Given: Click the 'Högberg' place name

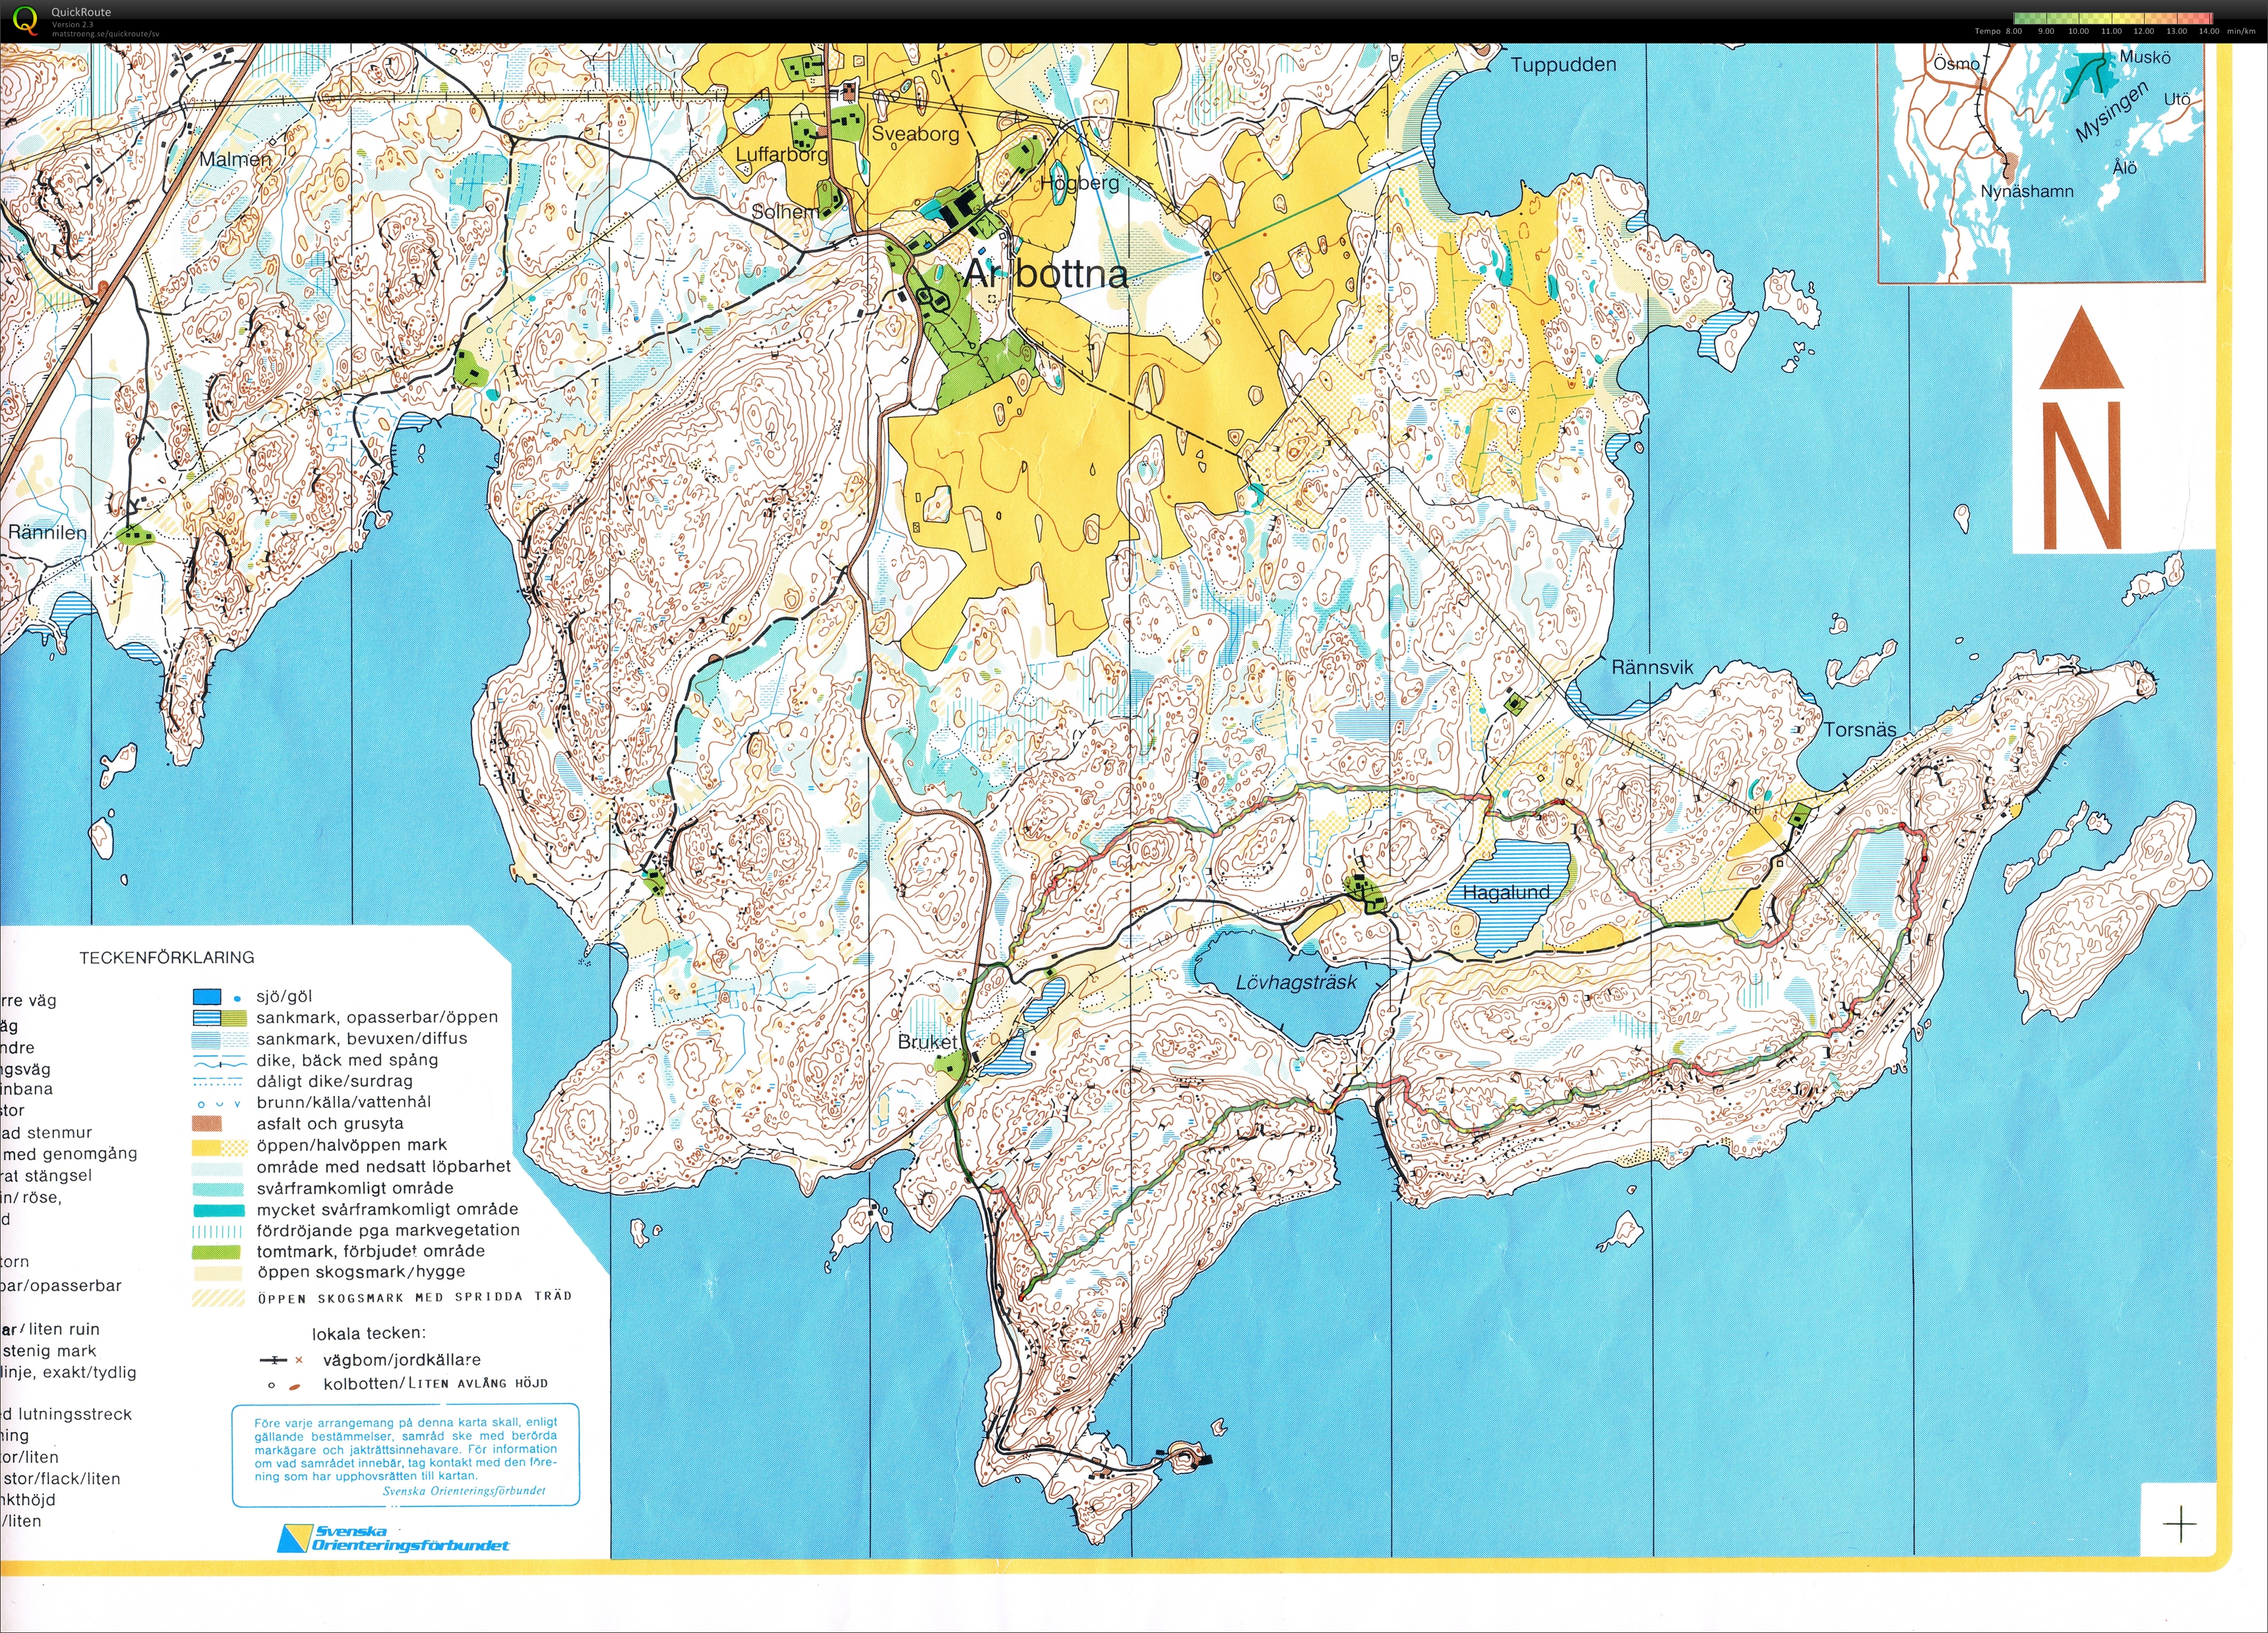Looking at the screenshot, I should pos(1080,183).
